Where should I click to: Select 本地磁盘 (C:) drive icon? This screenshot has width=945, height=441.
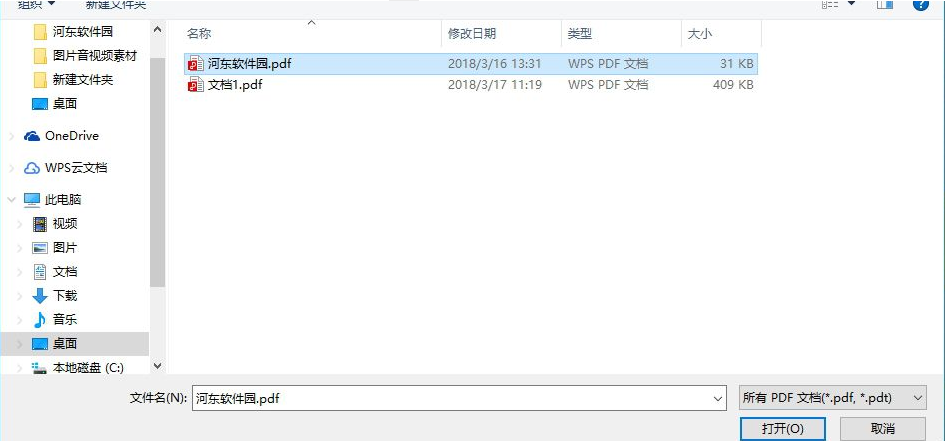click(40, 368)
